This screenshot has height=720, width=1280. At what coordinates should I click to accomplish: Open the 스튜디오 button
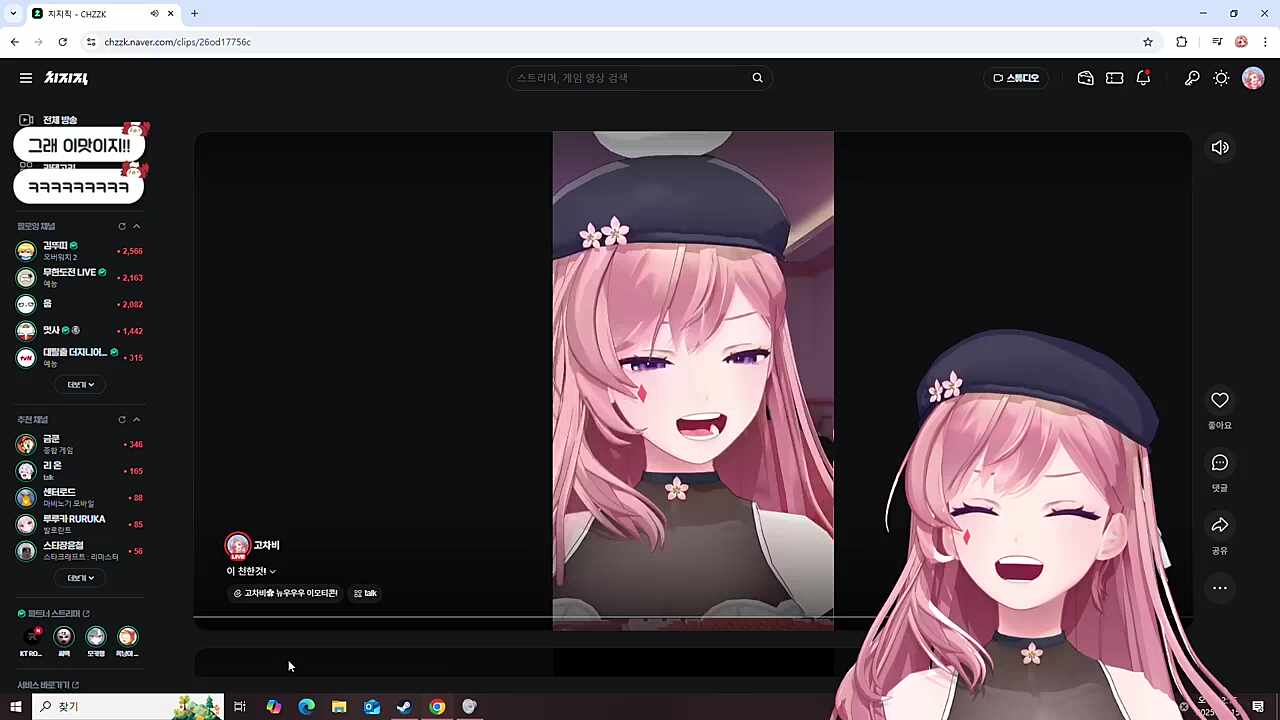(1016, 78)
